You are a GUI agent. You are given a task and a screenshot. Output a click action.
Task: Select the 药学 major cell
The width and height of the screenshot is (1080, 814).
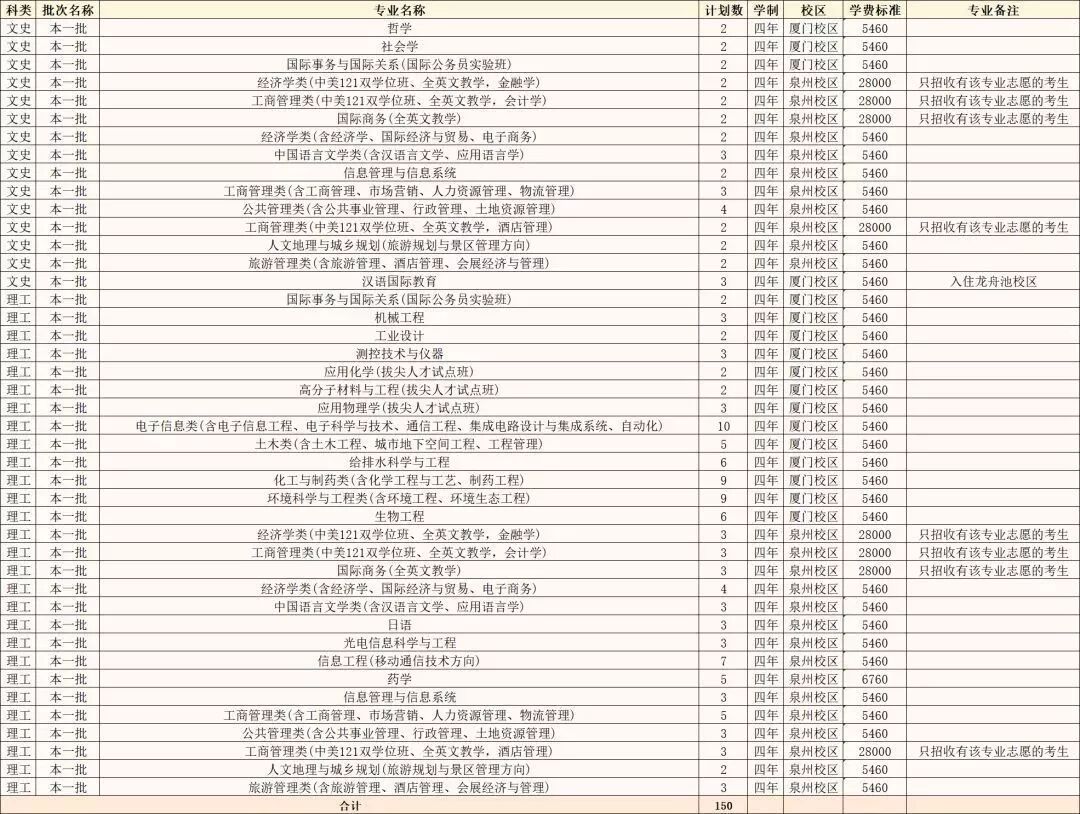(399, 679)
